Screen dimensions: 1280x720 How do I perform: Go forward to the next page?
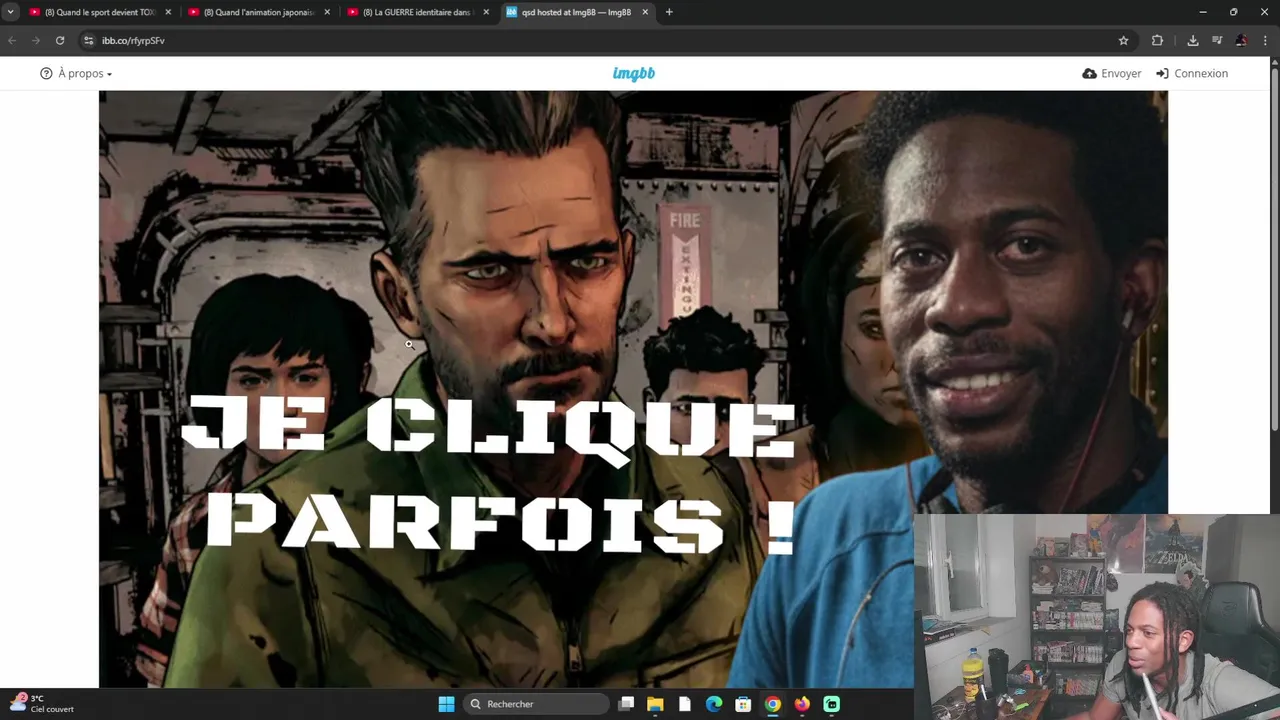click(36, 40)
